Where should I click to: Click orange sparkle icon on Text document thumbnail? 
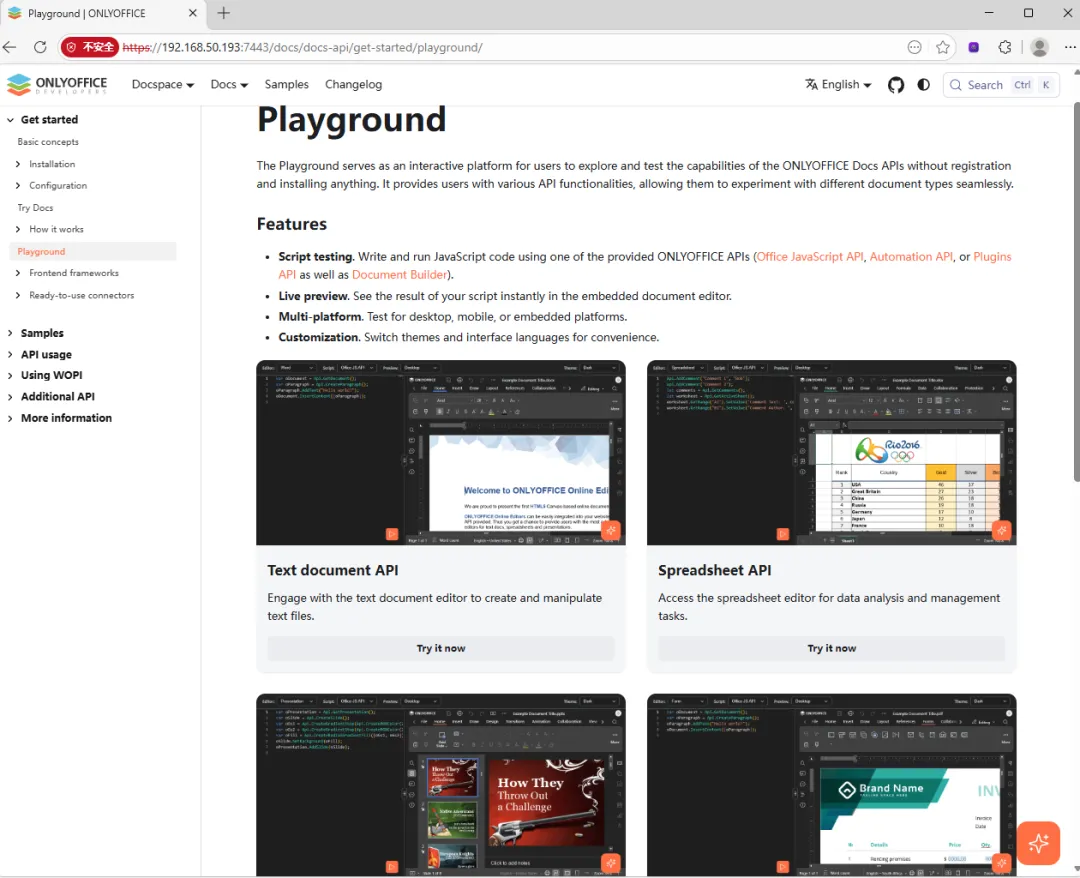click(610, 530)
